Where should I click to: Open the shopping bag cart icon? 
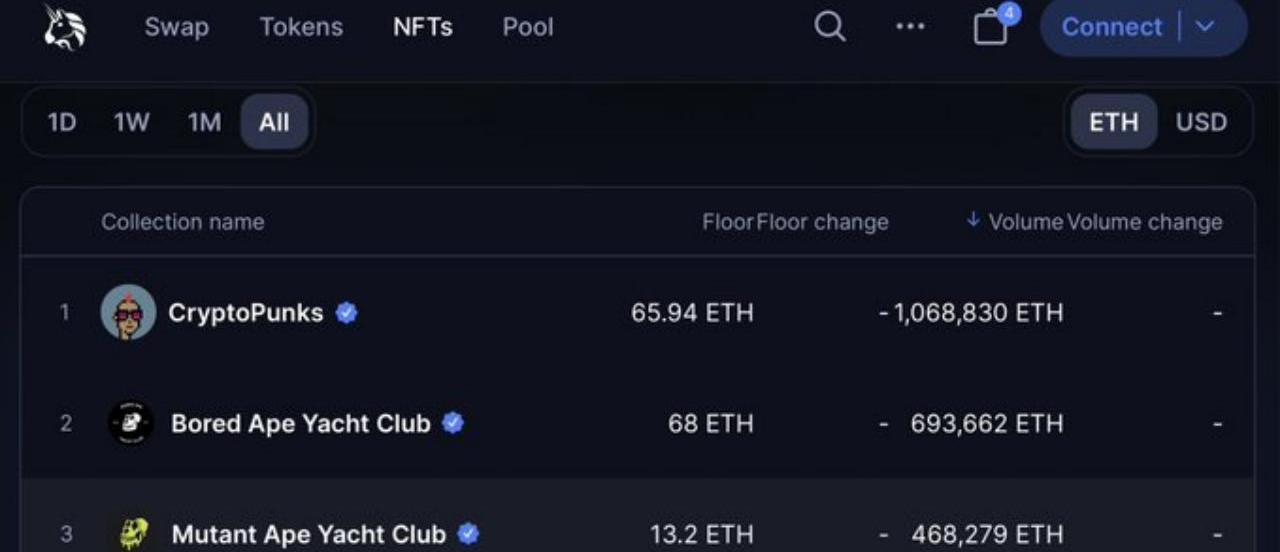pyautogui.click(x=990, y=27)
